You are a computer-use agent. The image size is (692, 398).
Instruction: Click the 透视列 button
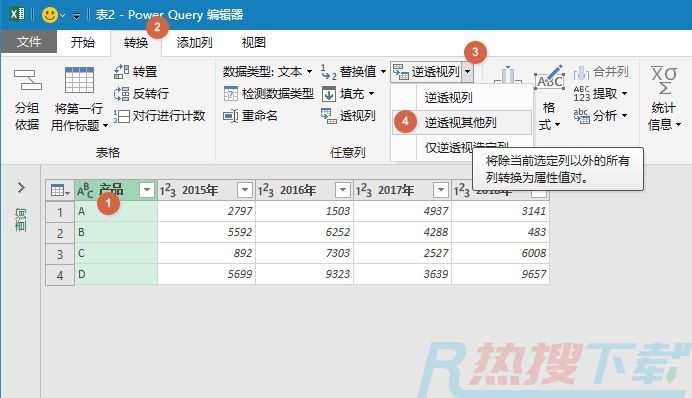click(x=348, y=116)
